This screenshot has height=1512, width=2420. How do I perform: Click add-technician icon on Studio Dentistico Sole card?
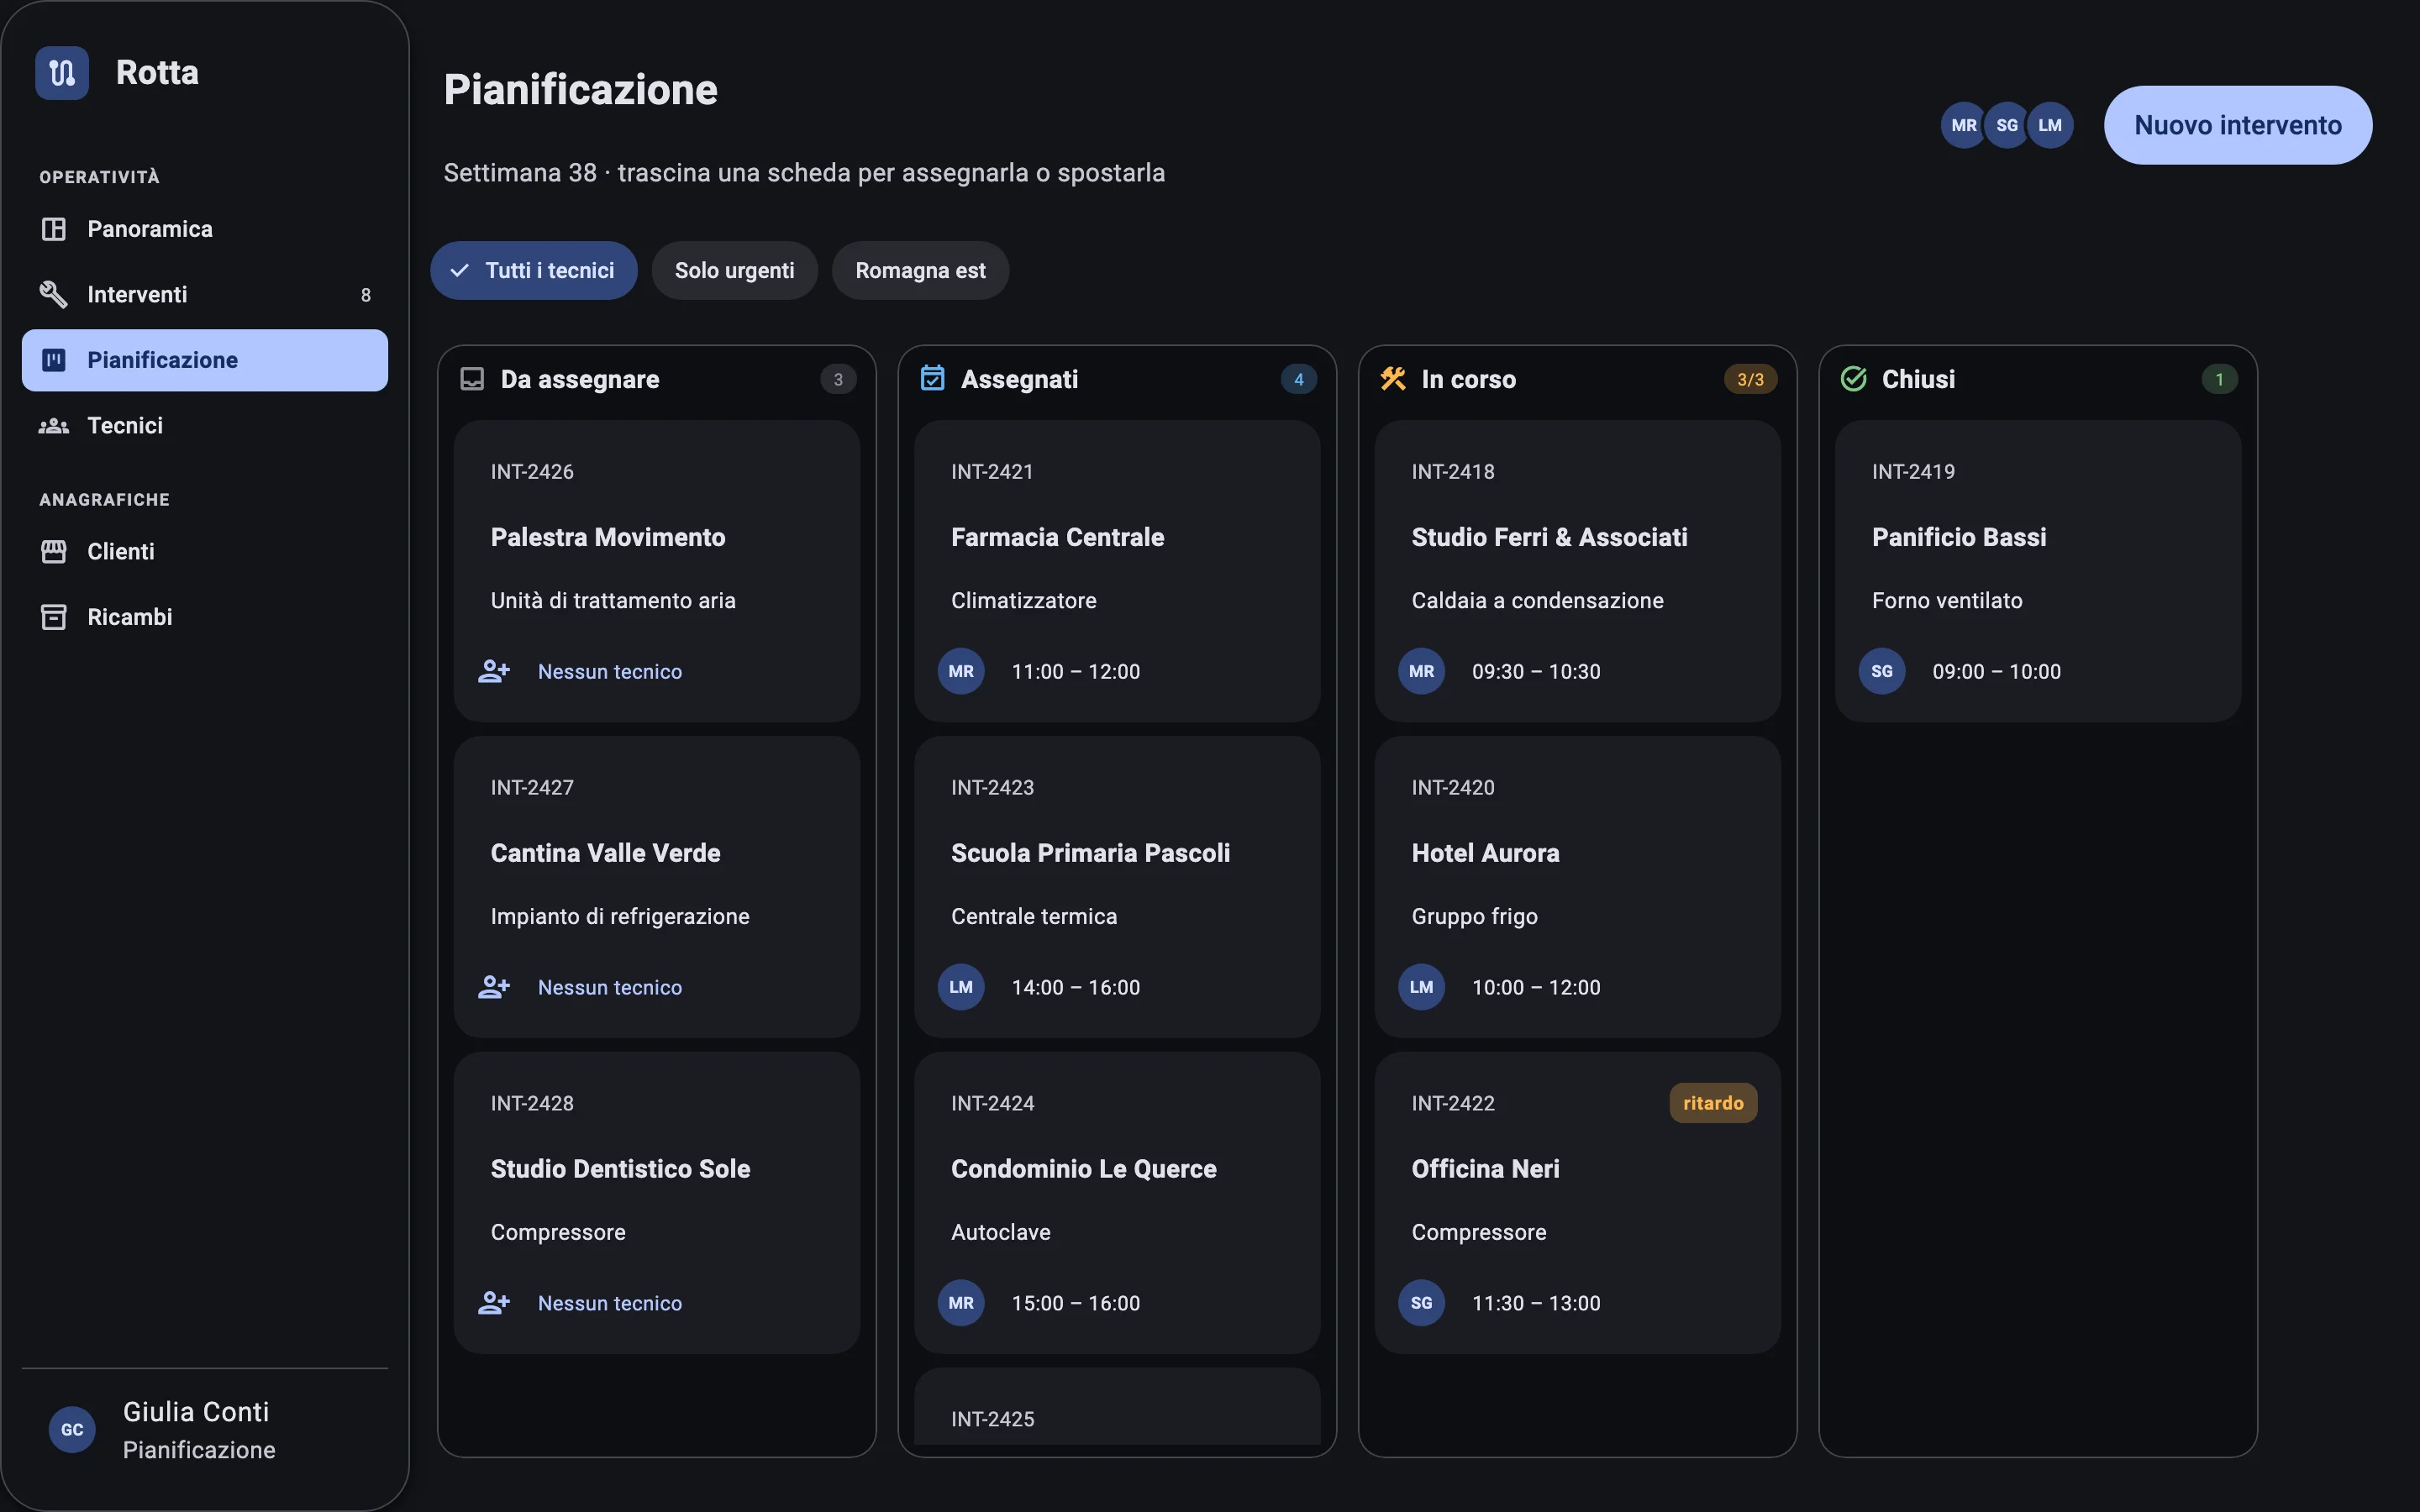tap(494, 1303)
